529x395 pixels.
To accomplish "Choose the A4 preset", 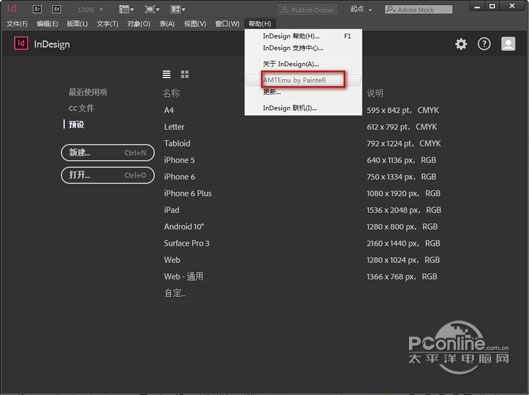I will tap(169, 110).
